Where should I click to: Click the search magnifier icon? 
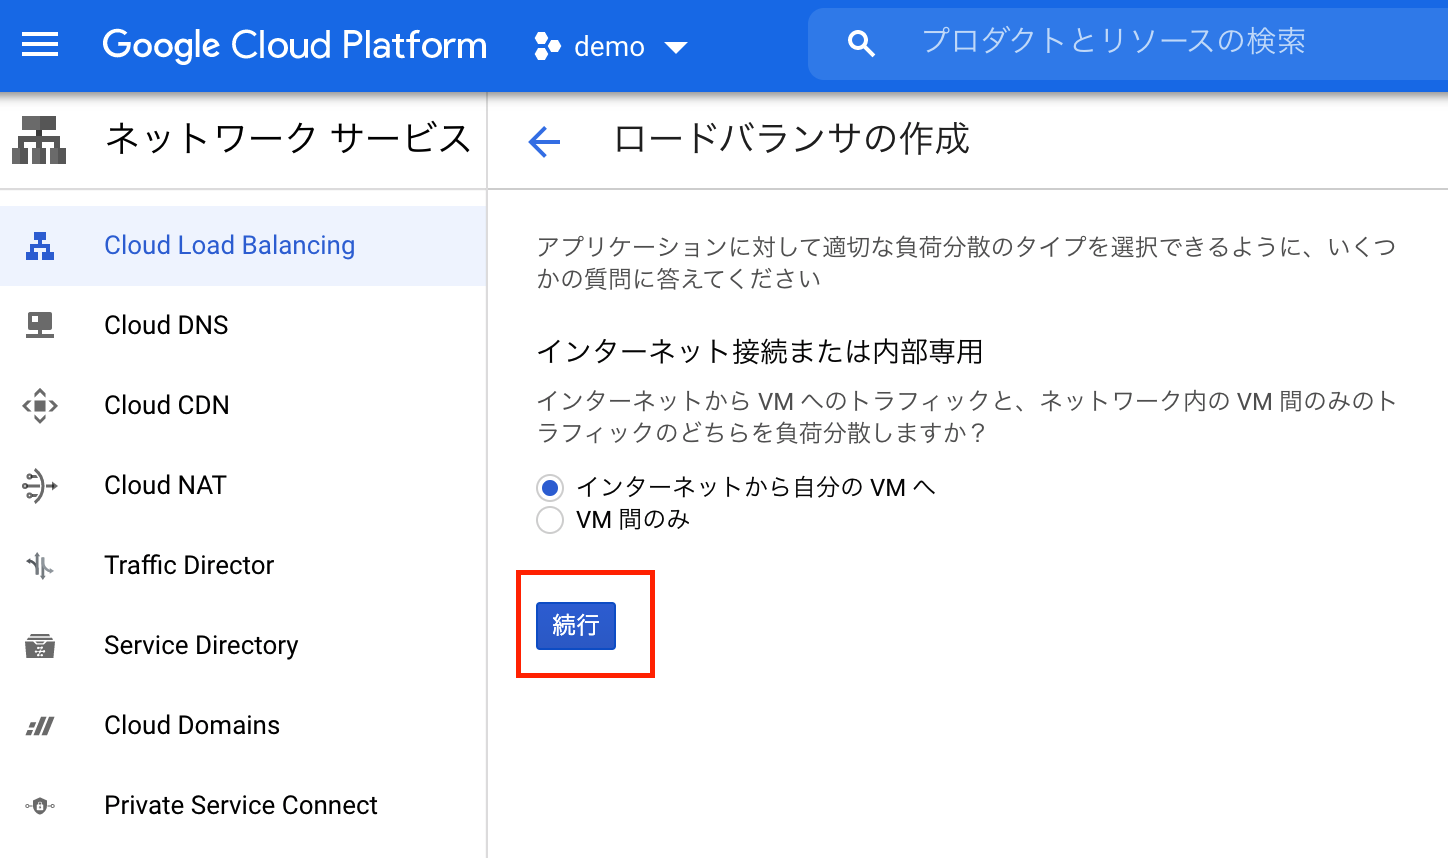861,44
